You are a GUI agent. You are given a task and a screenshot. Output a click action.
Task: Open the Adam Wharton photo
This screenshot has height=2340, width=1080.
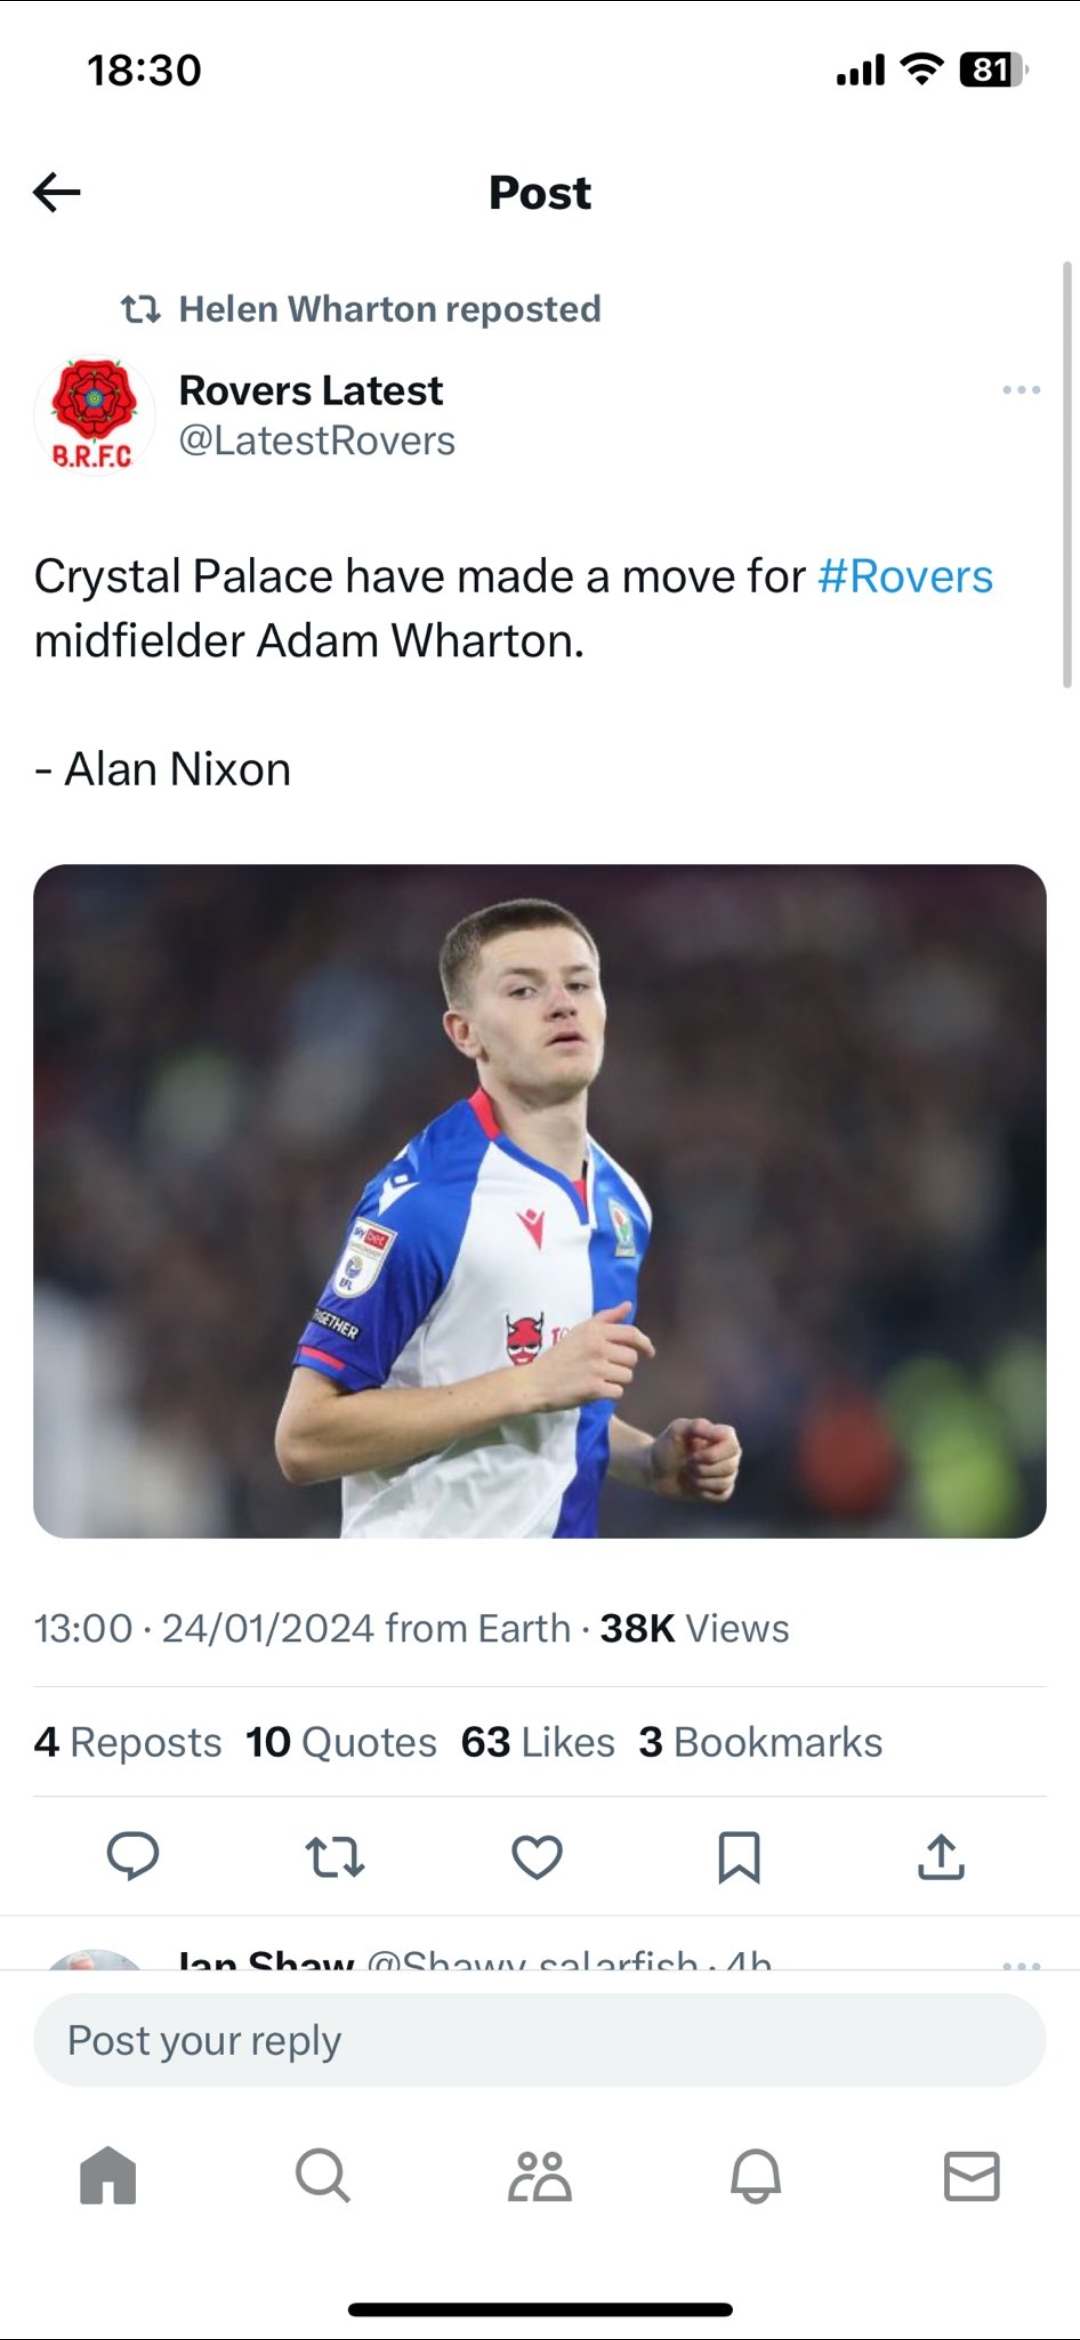[540, 1200]
